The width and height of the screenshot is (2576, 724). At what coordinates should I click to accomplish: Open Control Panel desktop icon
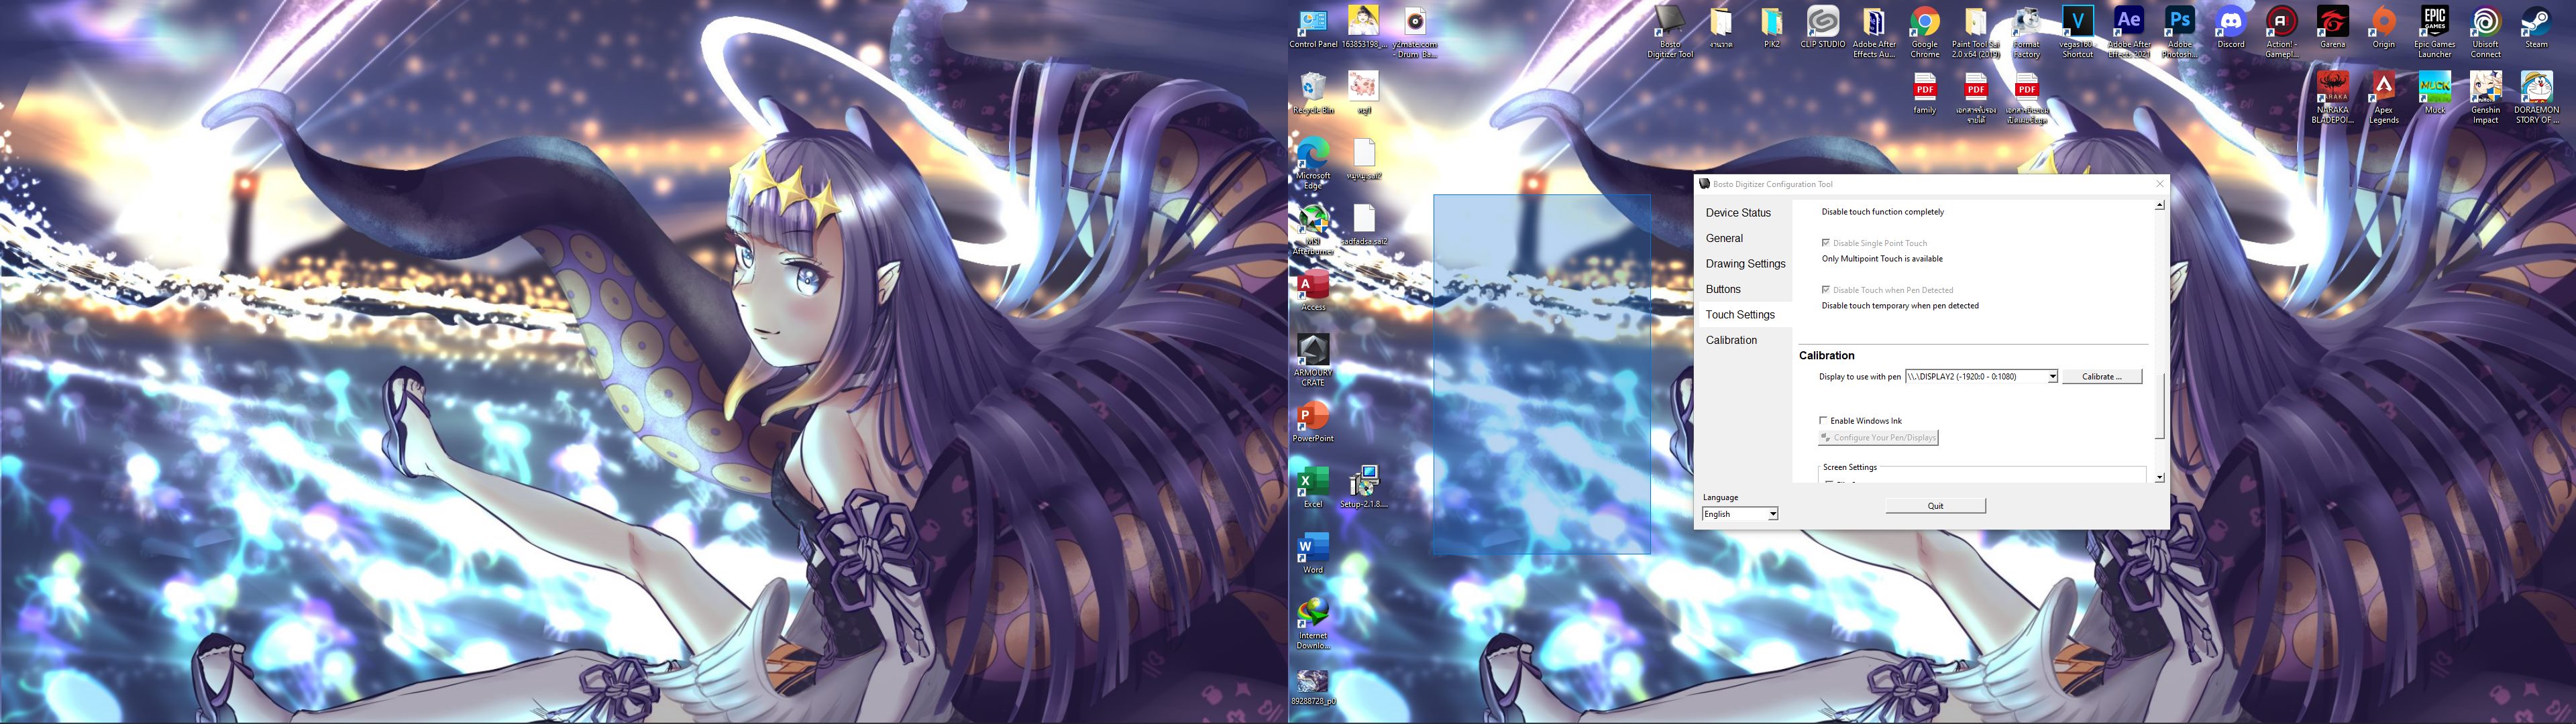tap(1313, 28)
